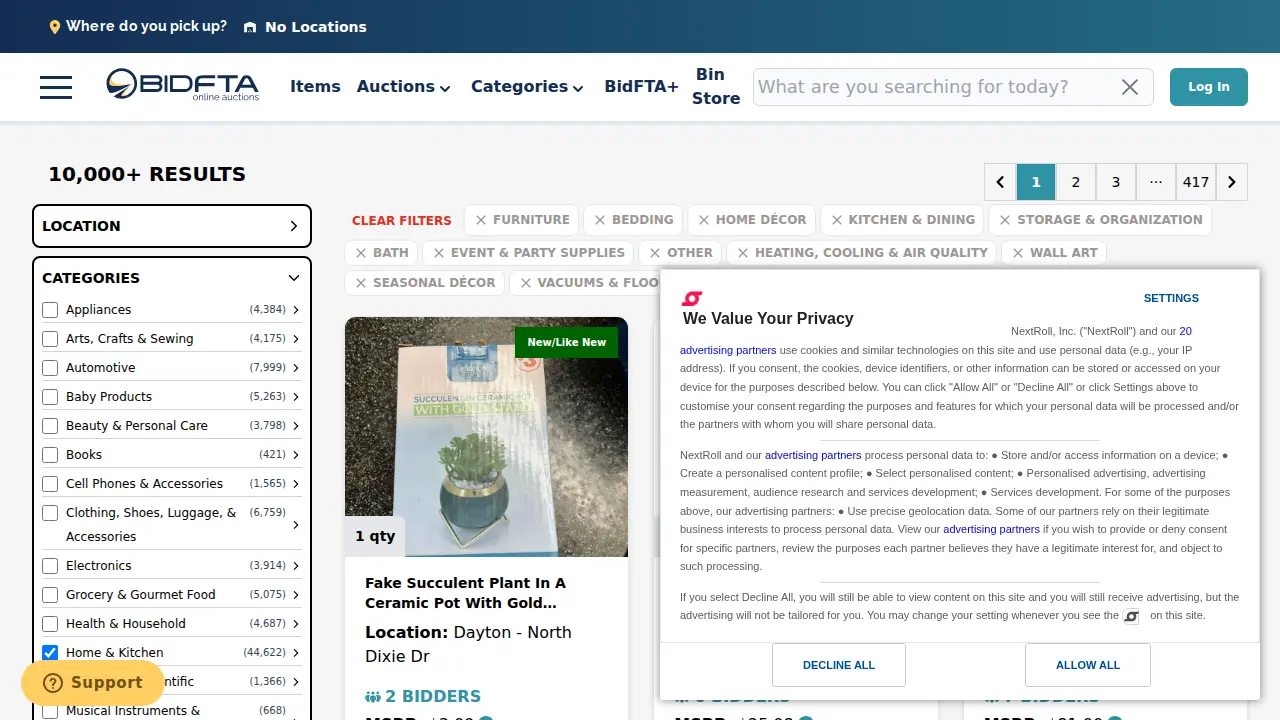Viewport: 1280px width, 720px height.
Task: Remove the VACUUMS & FLOOR filter chip
Action: pyautogui.click(x=525, y=283)
